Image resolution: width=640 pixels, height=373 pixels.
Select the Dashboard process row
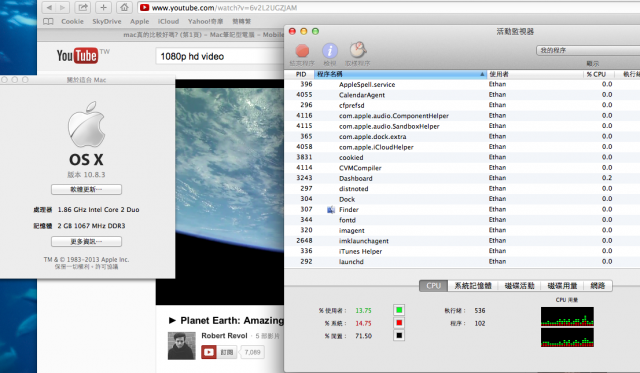click(462, 178)
